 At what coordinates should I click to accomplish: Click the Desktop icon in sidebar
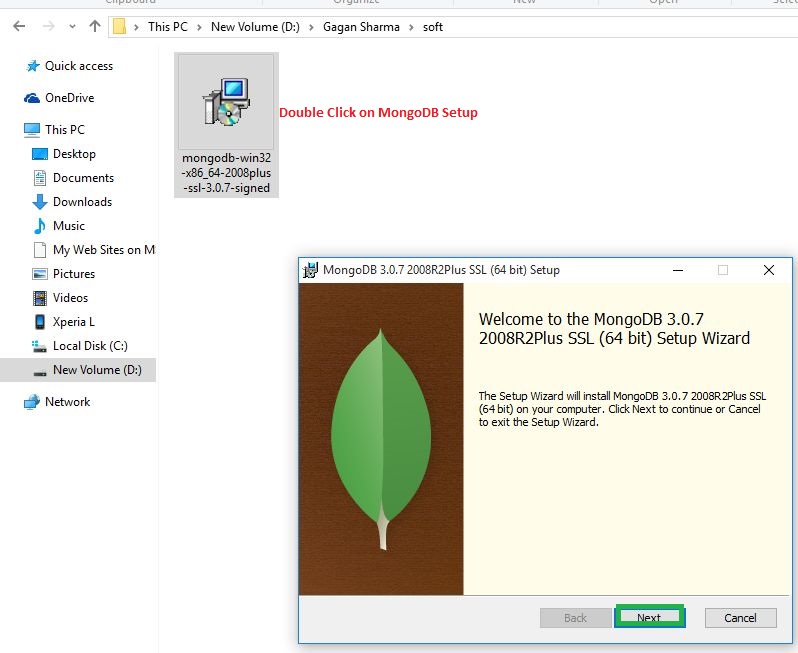tap(40, 154)
